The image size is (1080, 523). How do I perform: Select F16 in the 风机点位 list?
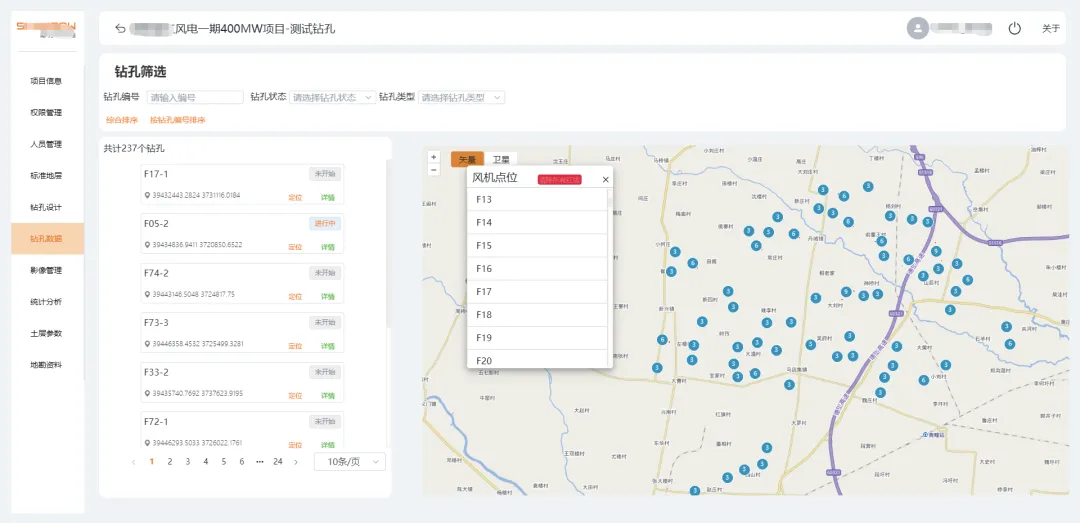click(537, 269)
